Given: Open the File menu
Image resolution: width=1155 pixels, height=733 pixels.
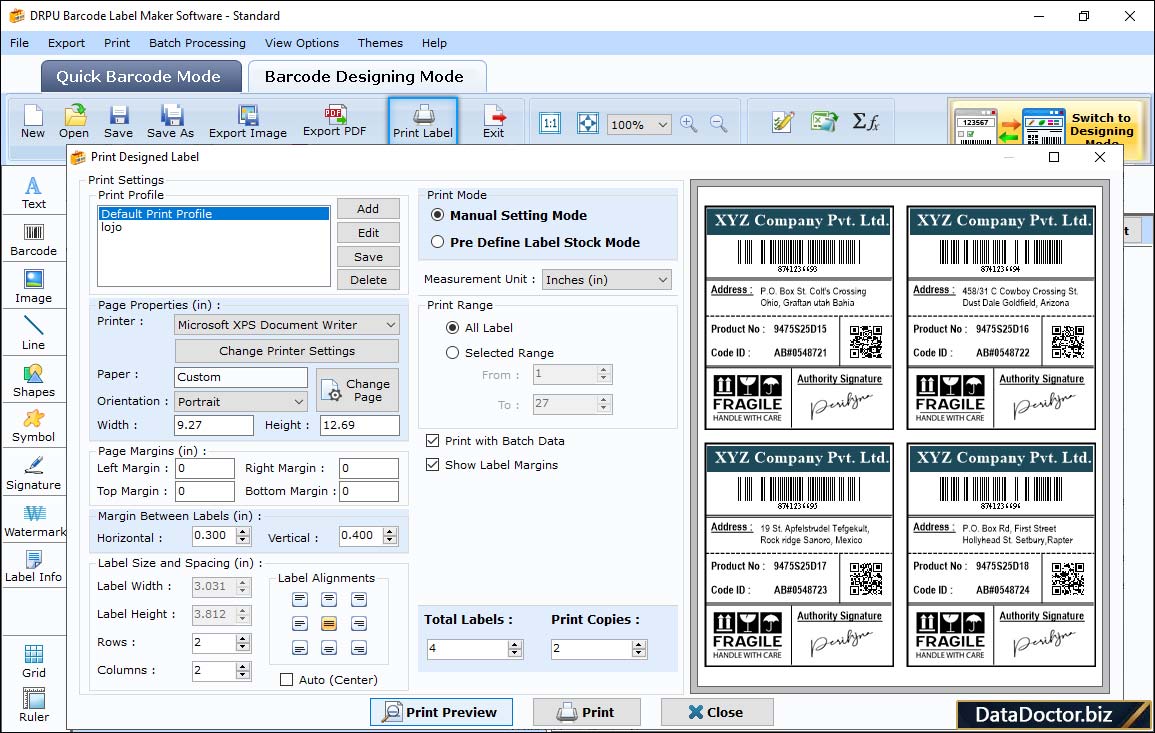Looking at the screenshot, I should (x=19, y=43).
